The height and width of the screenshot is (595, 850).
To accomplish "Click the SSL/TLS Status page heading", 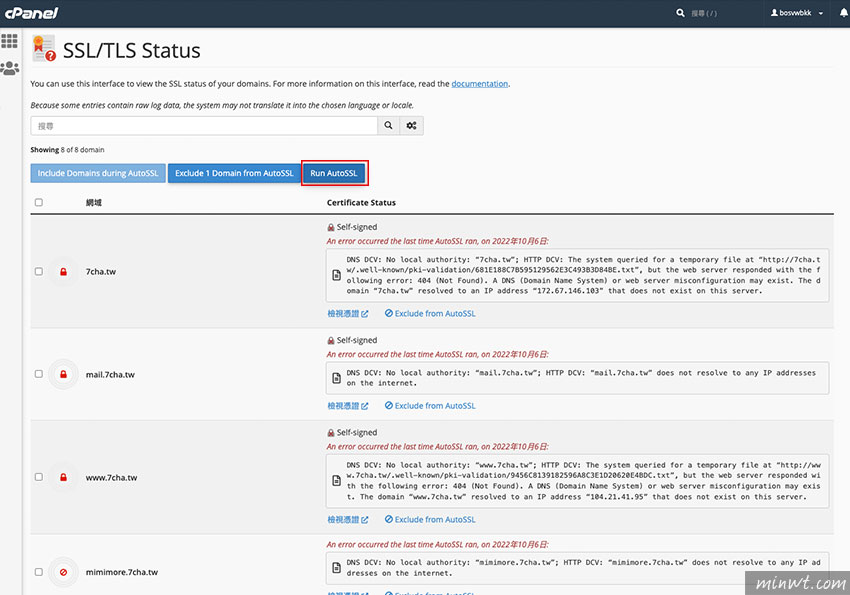I will point(132,50).
